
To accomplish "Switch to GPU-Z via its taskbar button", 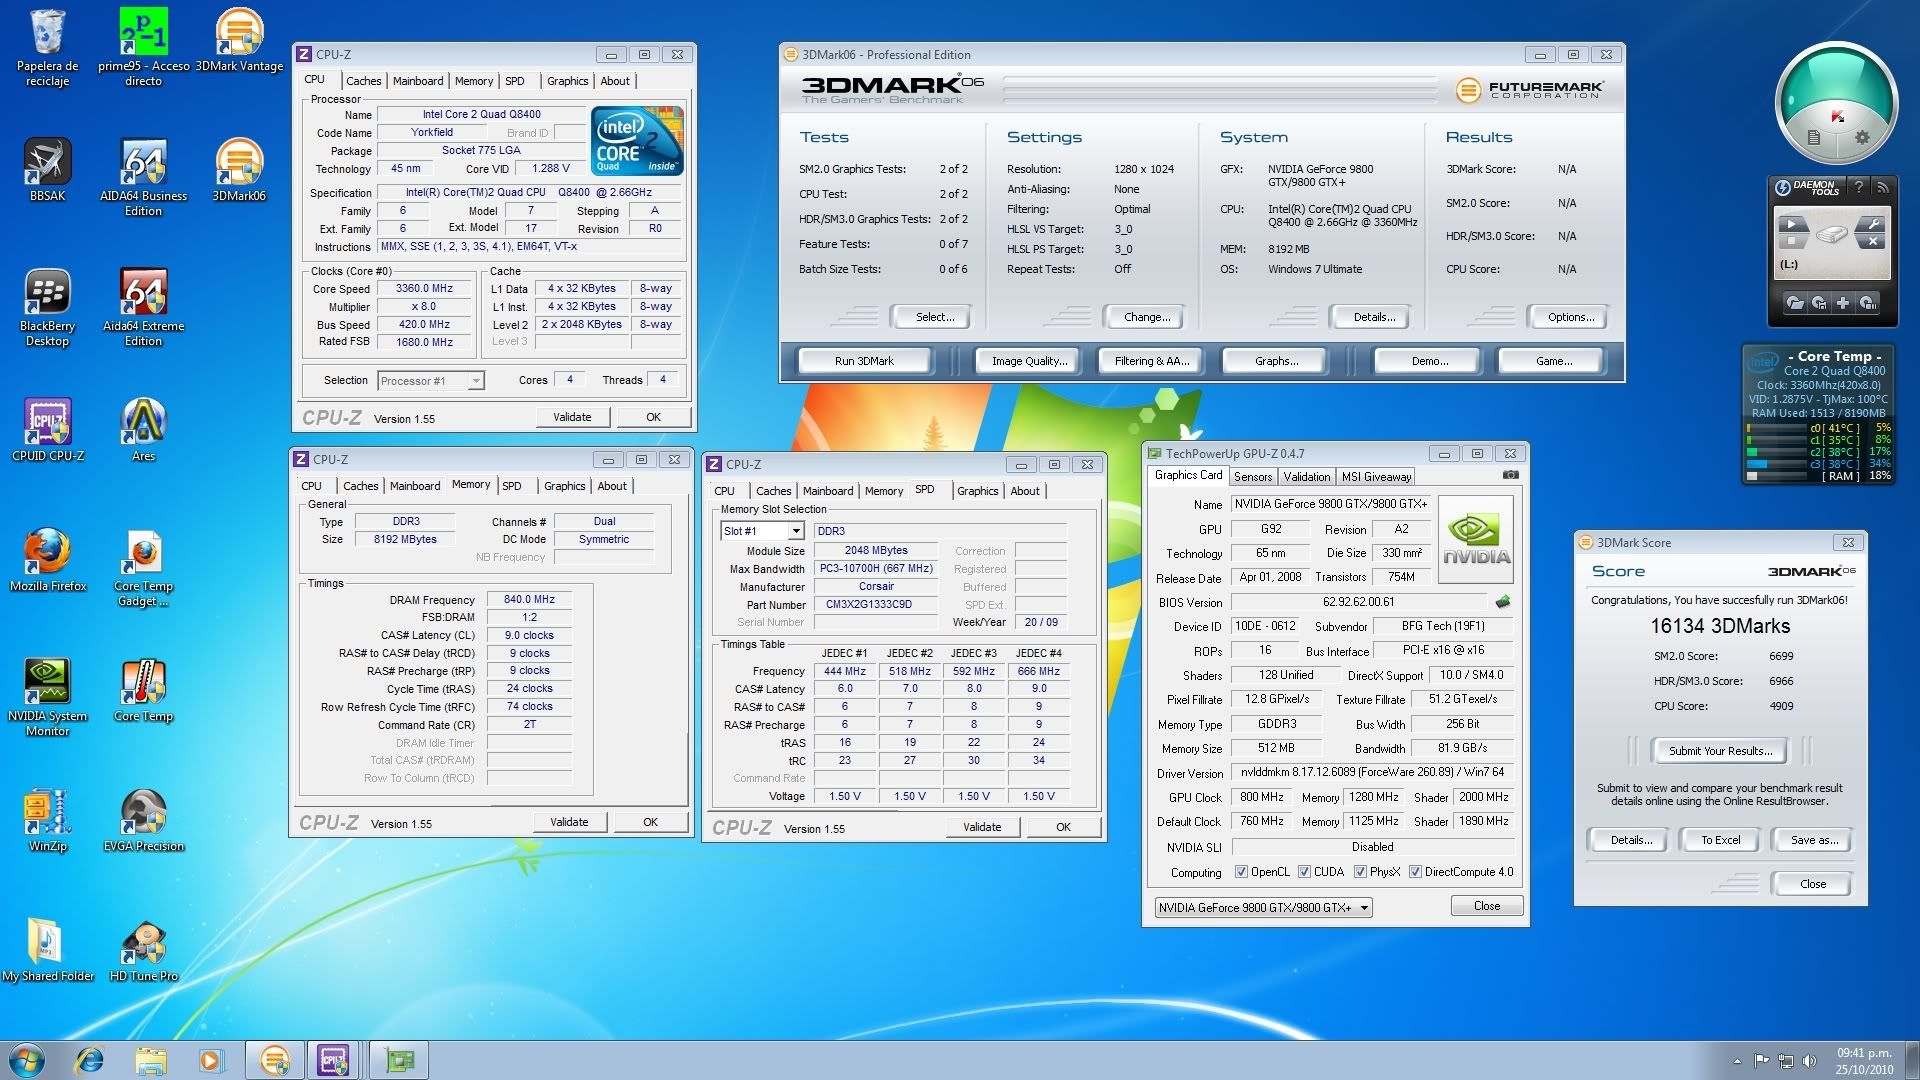I will (399, 1060).
